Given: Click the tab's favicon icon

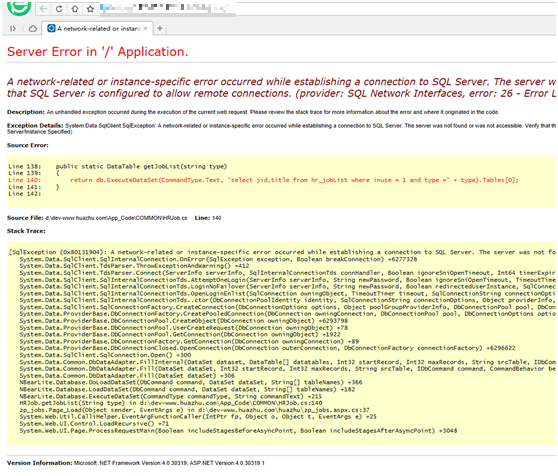Looking at the screenshot, I should click(51, 28).
